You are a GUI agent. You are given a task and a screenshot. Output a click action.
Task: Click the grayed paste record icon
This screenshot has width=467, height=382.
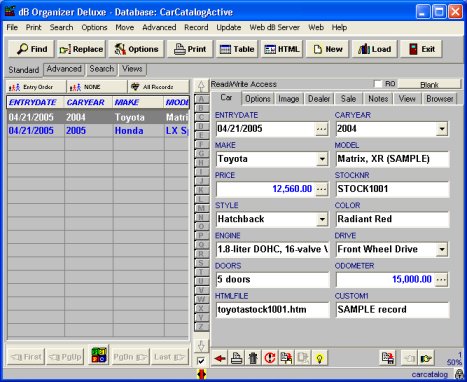click(x=303, y=359)
